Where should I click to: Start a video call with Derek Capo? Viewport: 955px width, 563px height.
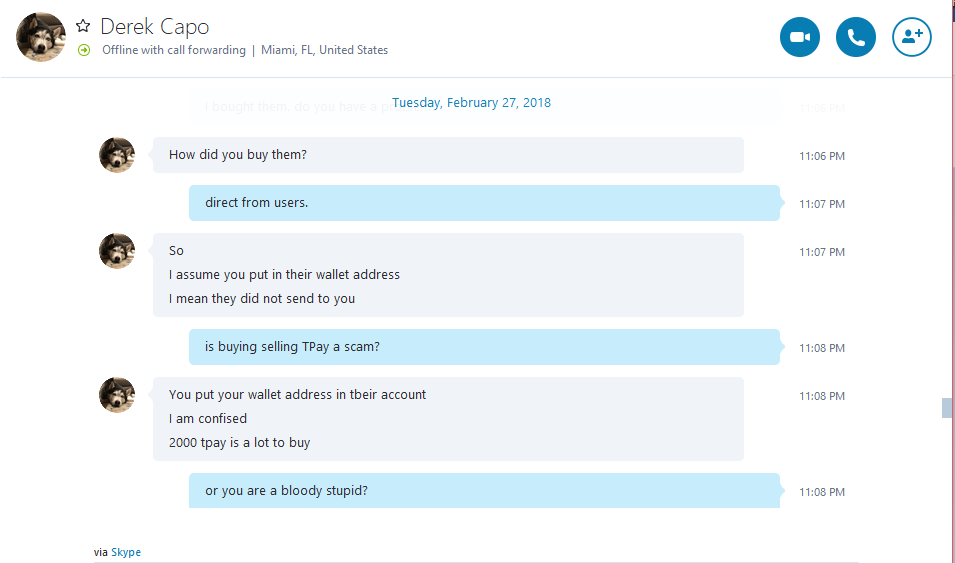click(x=799, y=37)
